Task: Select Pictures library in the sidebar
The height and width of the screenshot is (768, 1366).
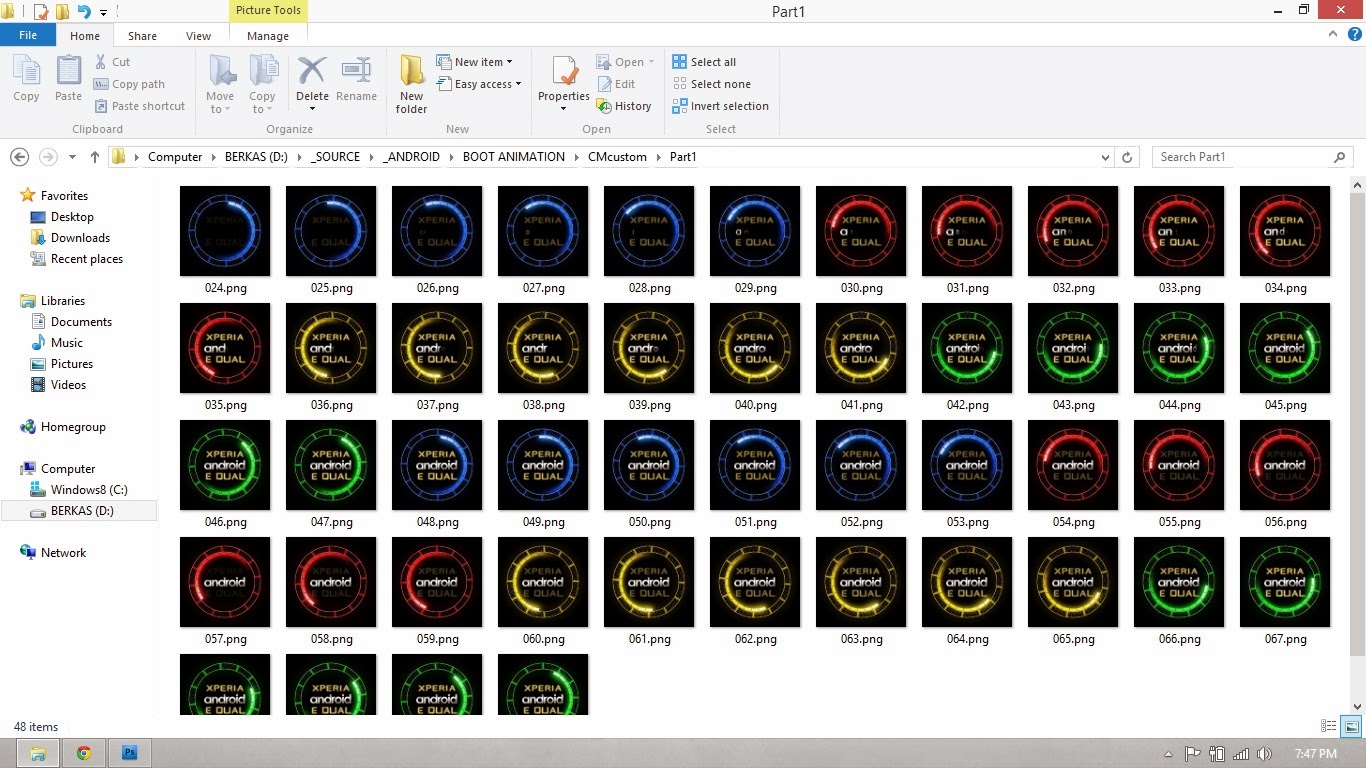Action: tap(72, 364)
